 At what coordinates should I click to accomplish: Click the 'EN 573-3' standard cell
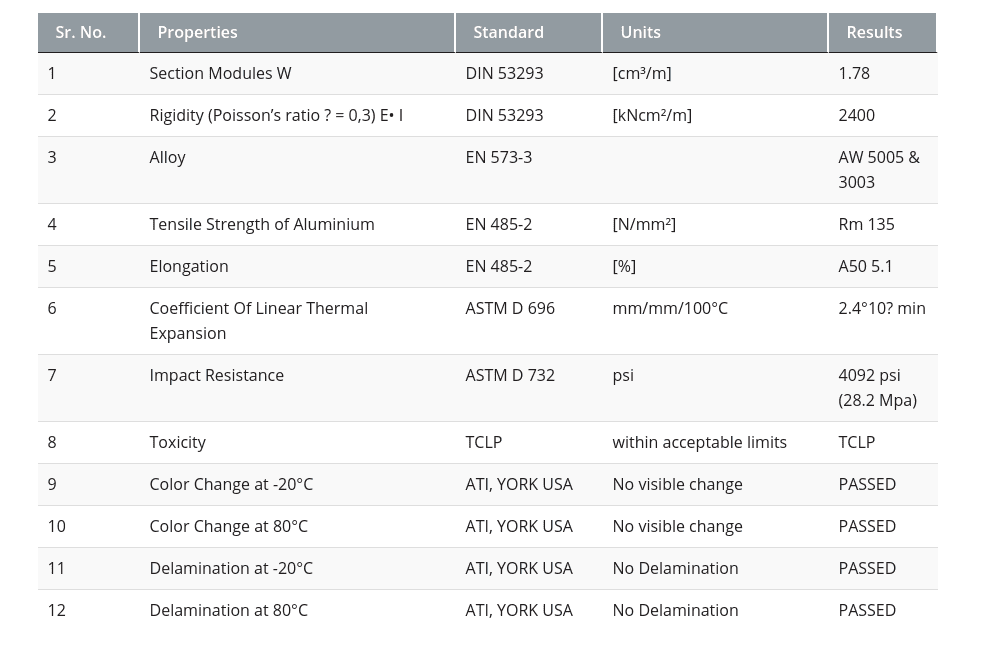coord(498,157)
